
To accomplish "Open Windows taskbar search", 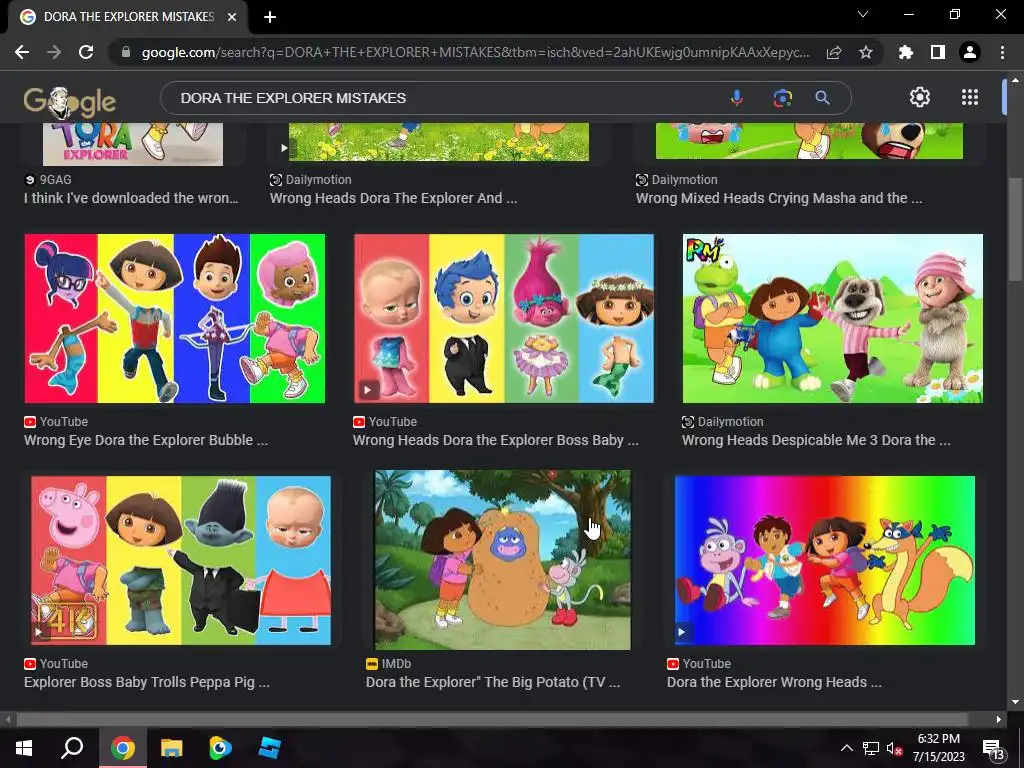I will (x=72, y=748).
